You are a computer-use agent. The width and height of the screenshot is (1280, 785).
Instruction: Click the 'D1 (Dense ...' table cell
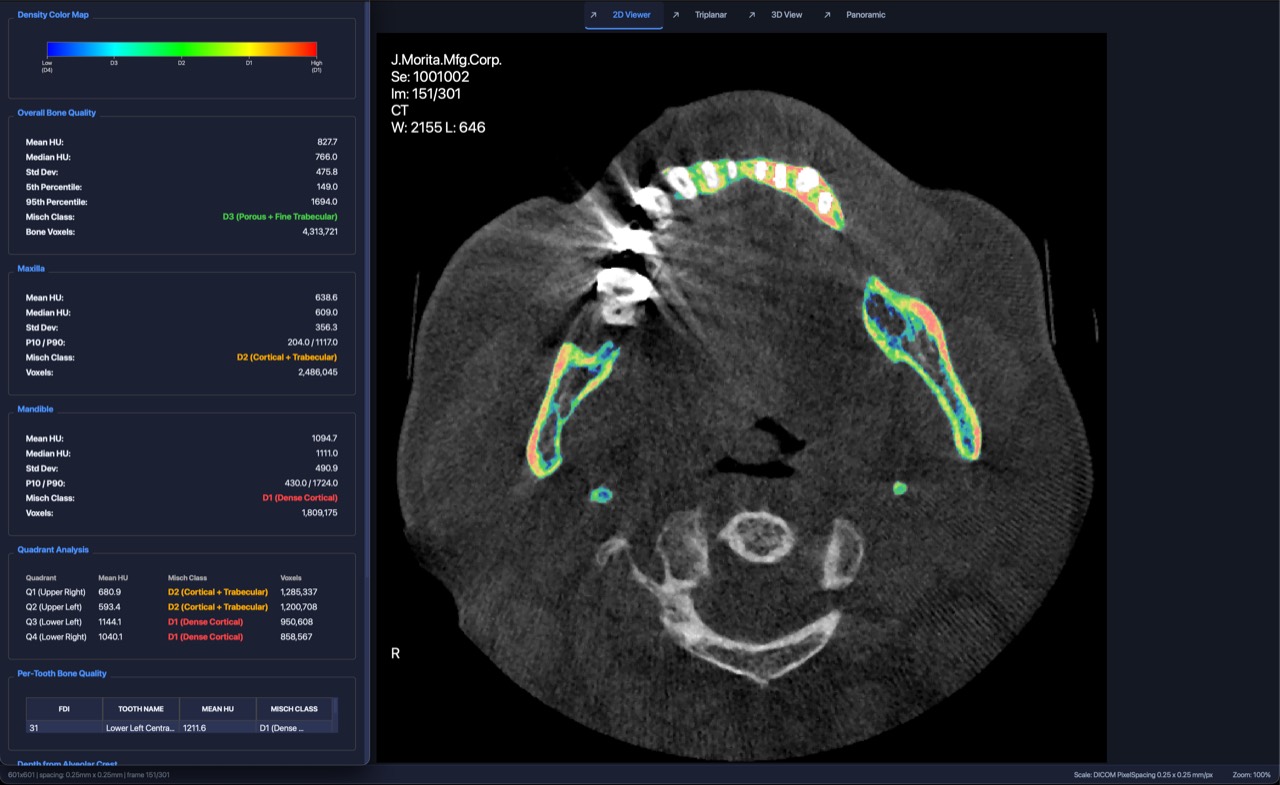[x=294, y=728]
